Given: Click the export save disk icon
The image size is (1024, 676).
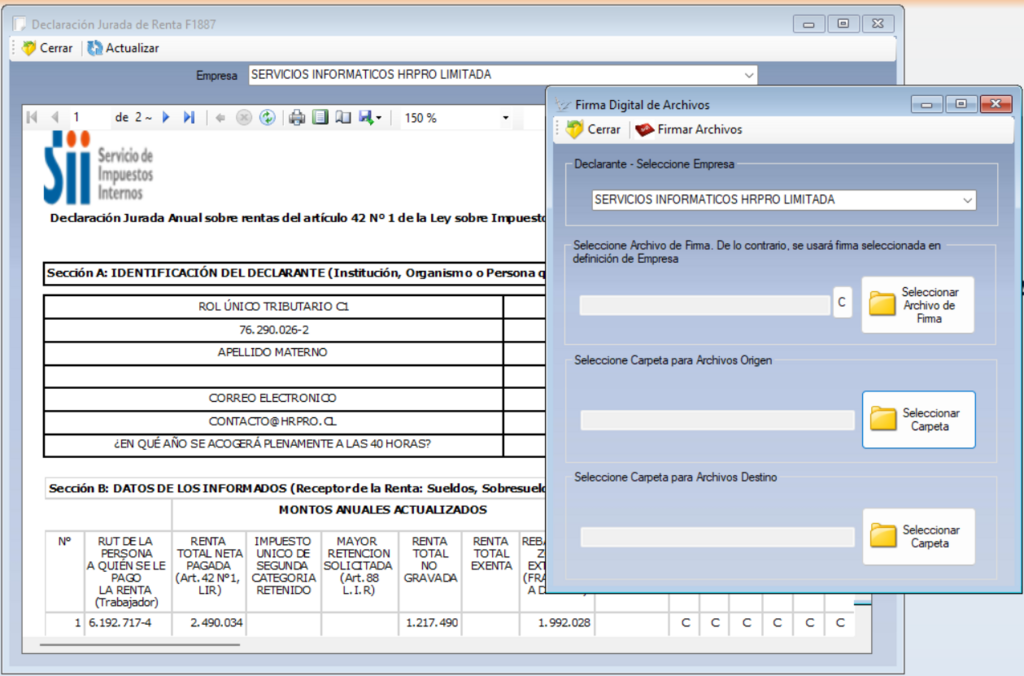Looking at the screenshot, I should 366,118.
